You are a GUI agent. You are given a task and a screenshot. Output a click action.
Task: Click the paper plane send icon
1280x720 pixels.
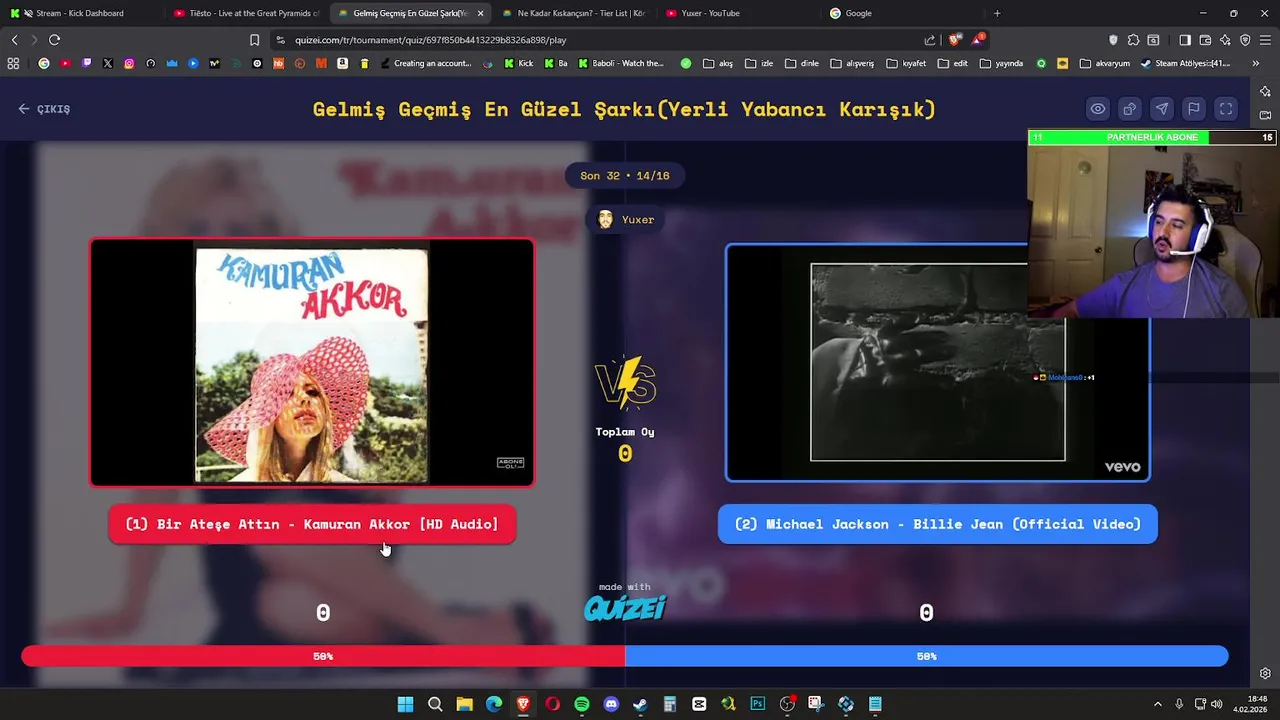tap(1162, 109)
